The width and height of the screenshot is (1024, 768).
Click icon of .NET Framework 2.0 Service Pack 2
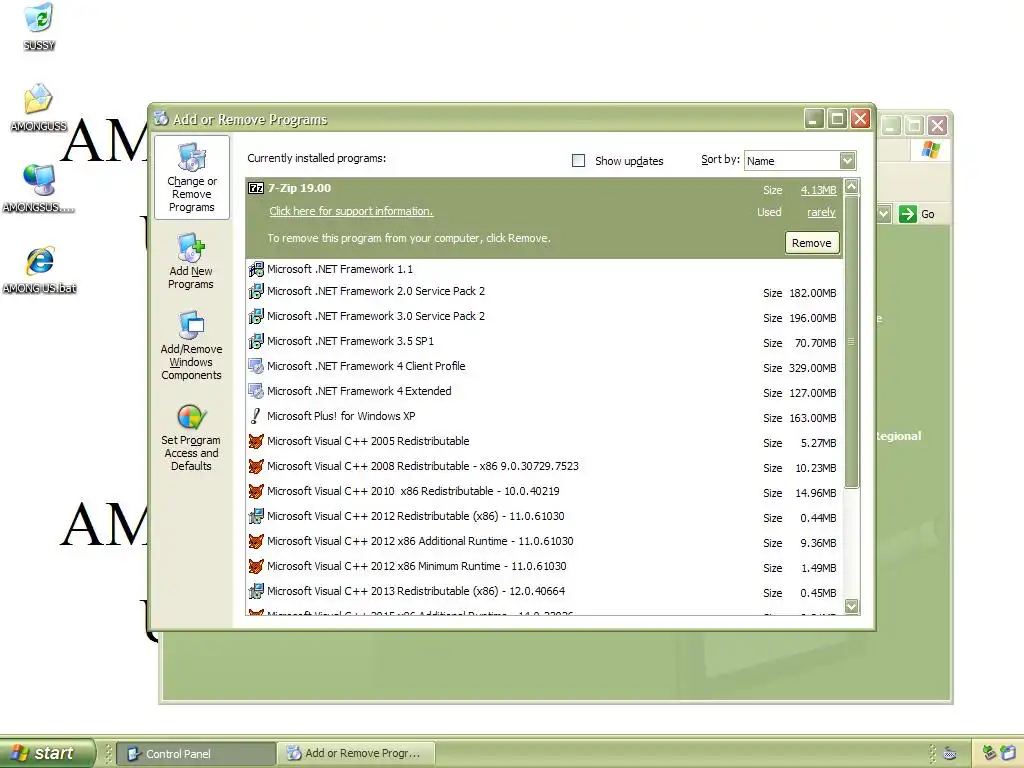[256, 291]
